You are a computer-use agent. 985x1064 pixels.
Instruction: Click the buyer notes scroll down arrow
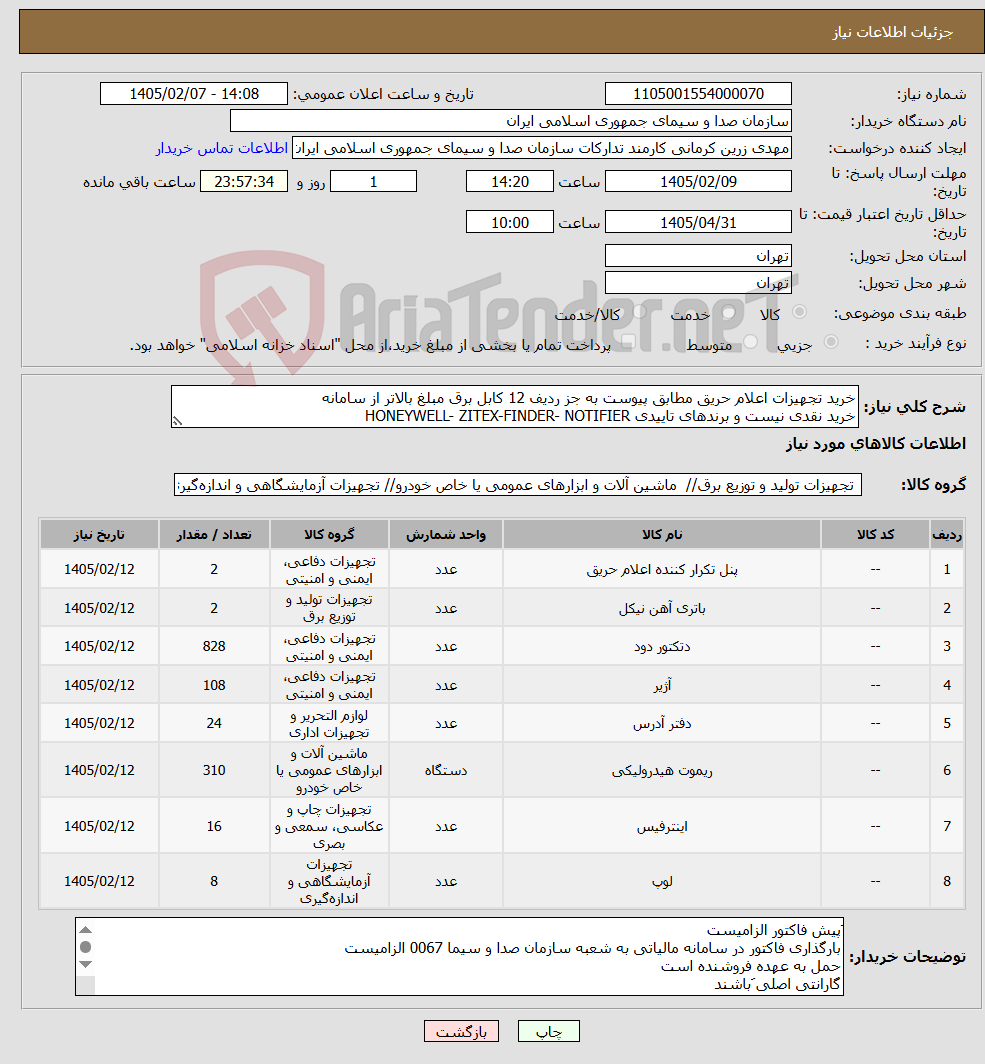(85, 964)
